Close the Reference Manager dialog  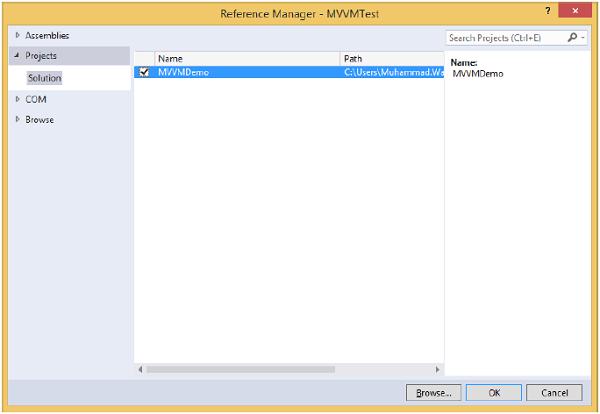580,10
